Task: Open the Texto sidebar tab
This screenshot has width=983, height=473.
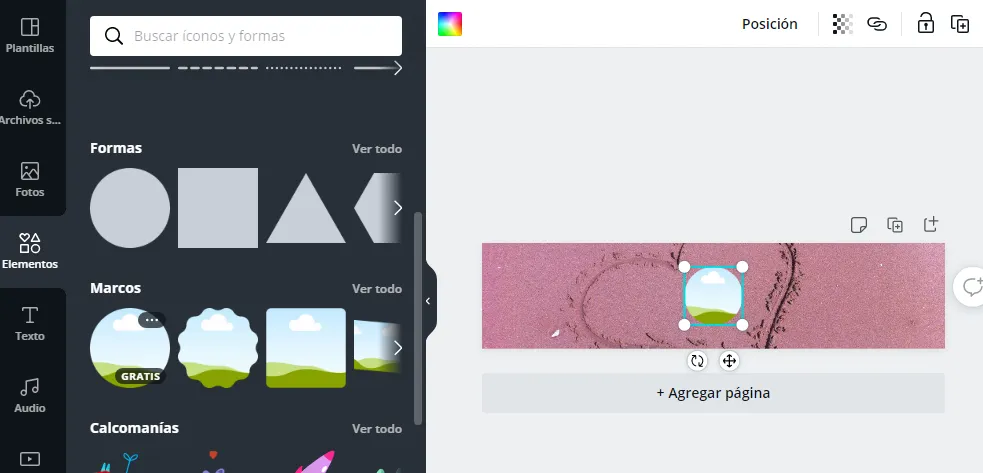Action: pyautogui.click(x=29, y=323)
